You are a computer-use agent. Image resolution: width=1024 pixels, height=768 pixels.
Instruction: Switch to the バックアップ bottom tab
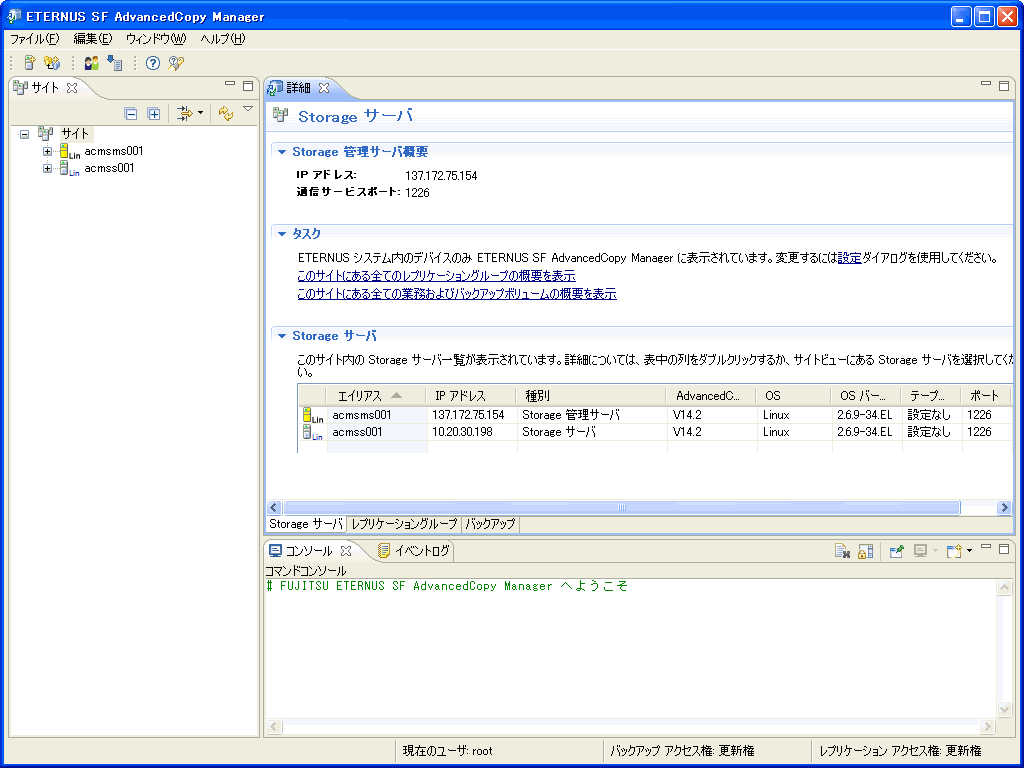point(490,524)
